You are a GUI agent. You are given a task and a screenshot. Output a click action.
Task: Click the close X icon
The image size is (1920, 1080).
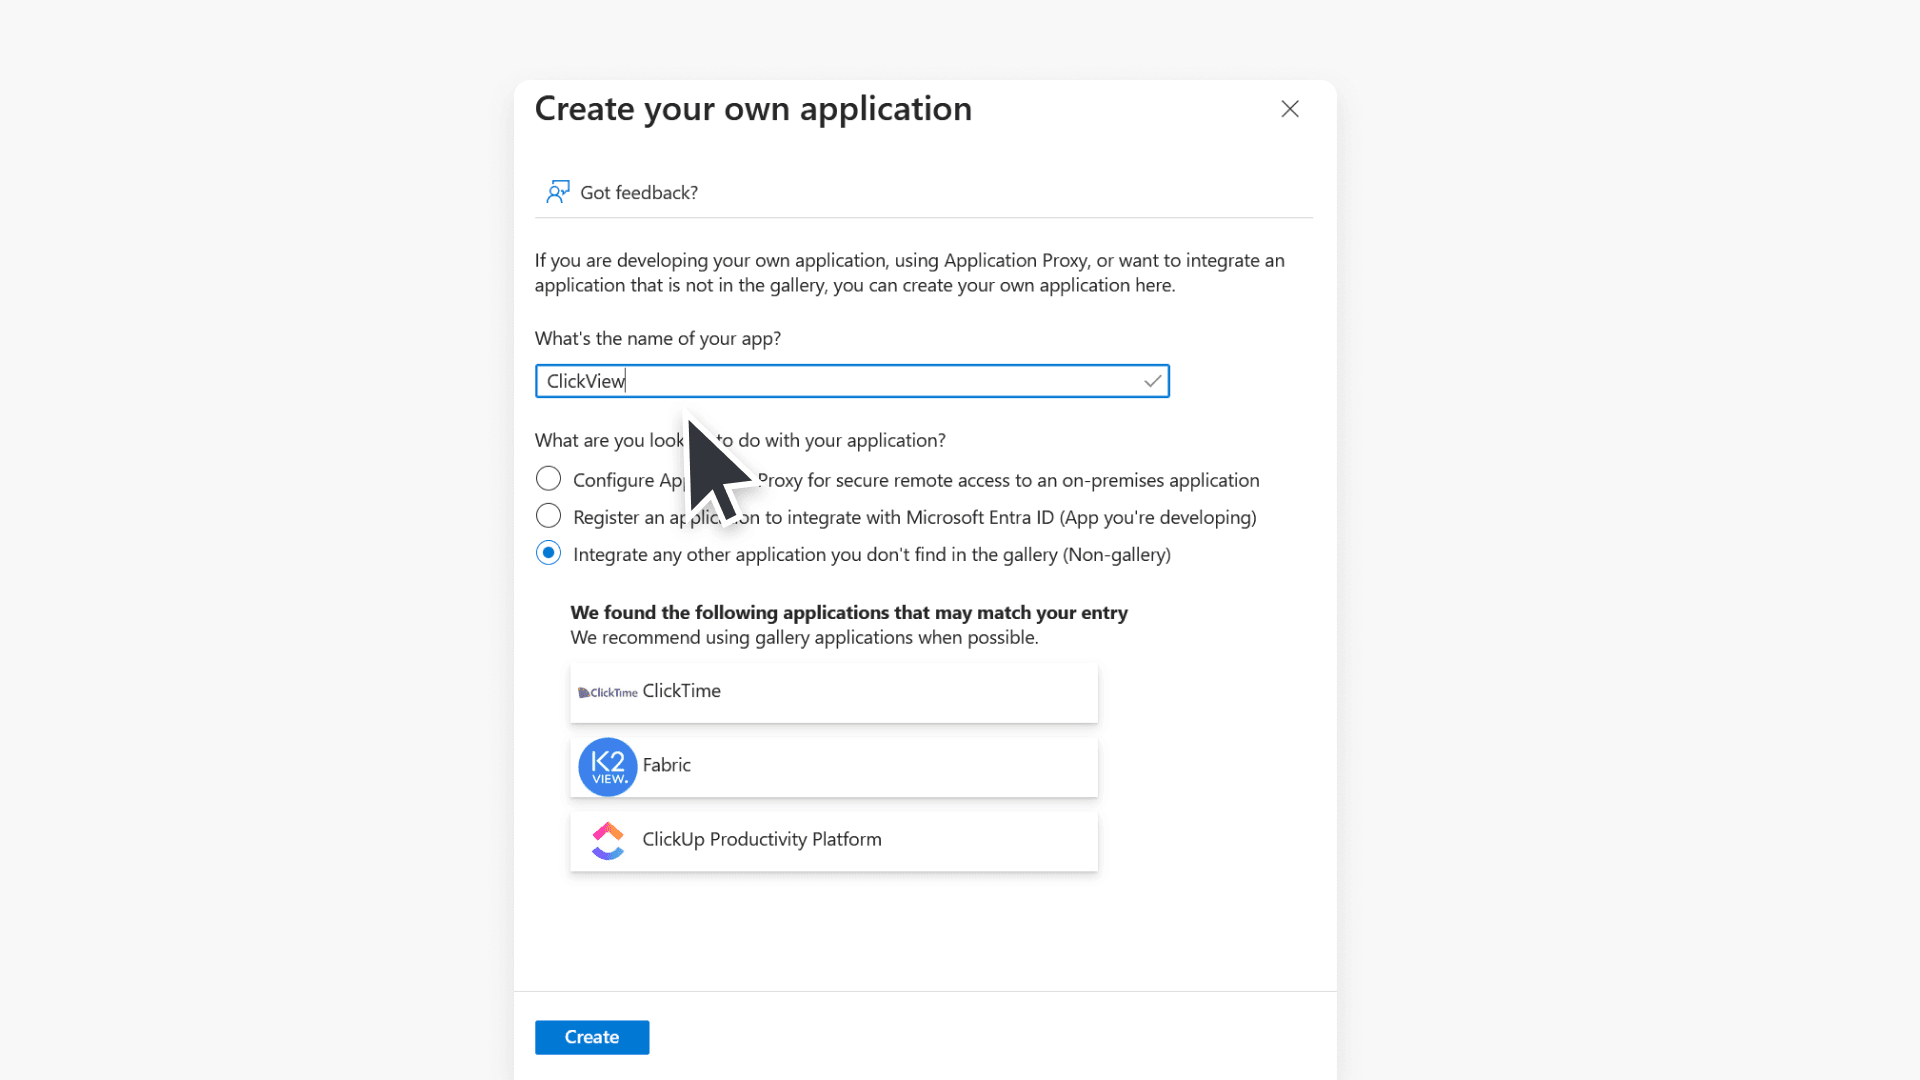pyautogui.click(x=1289, y=109)
